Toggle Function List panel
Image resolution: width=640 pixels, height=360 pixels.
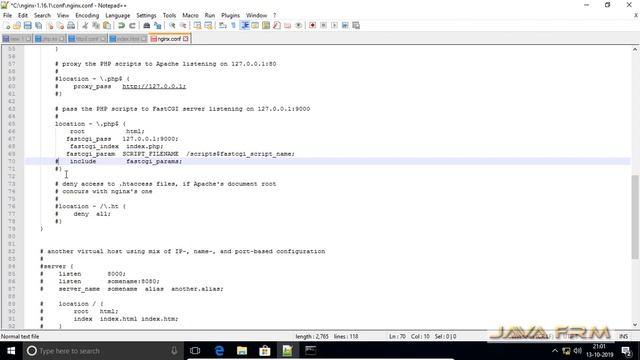pyautogui.click(x=277, y=25)
